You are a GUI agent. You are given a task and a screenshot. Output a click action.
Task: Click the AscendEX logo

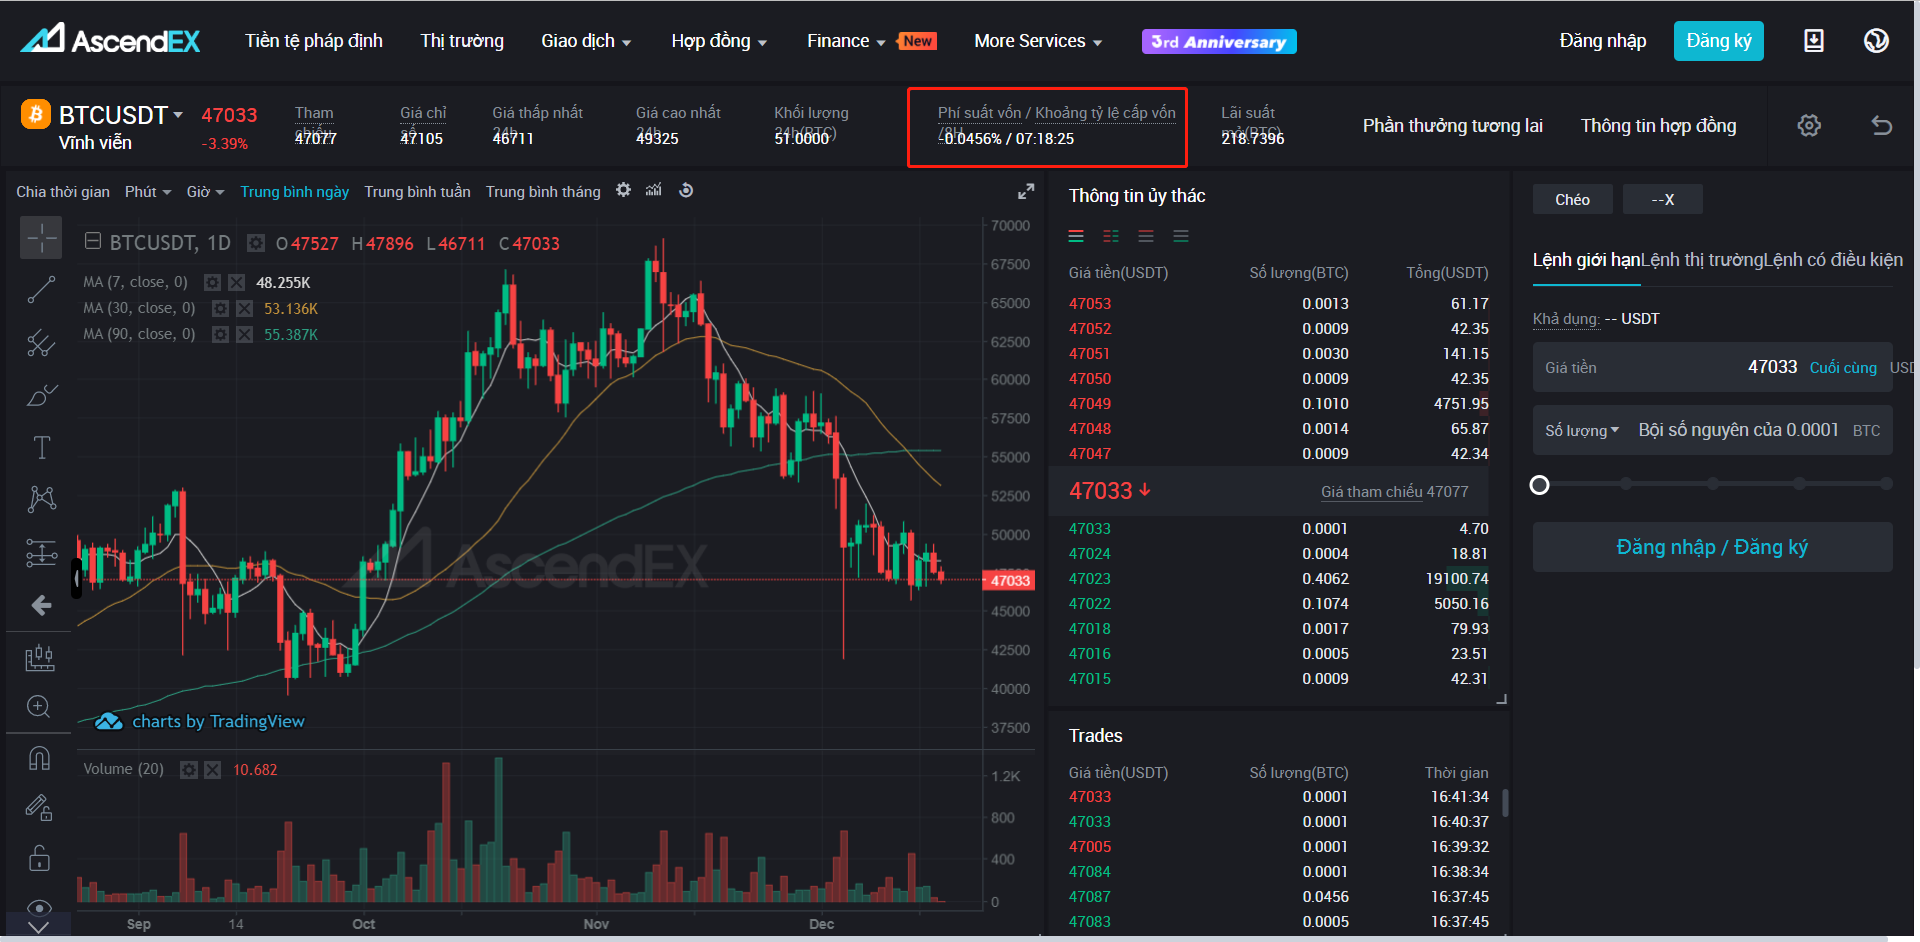tap(110, 39)
